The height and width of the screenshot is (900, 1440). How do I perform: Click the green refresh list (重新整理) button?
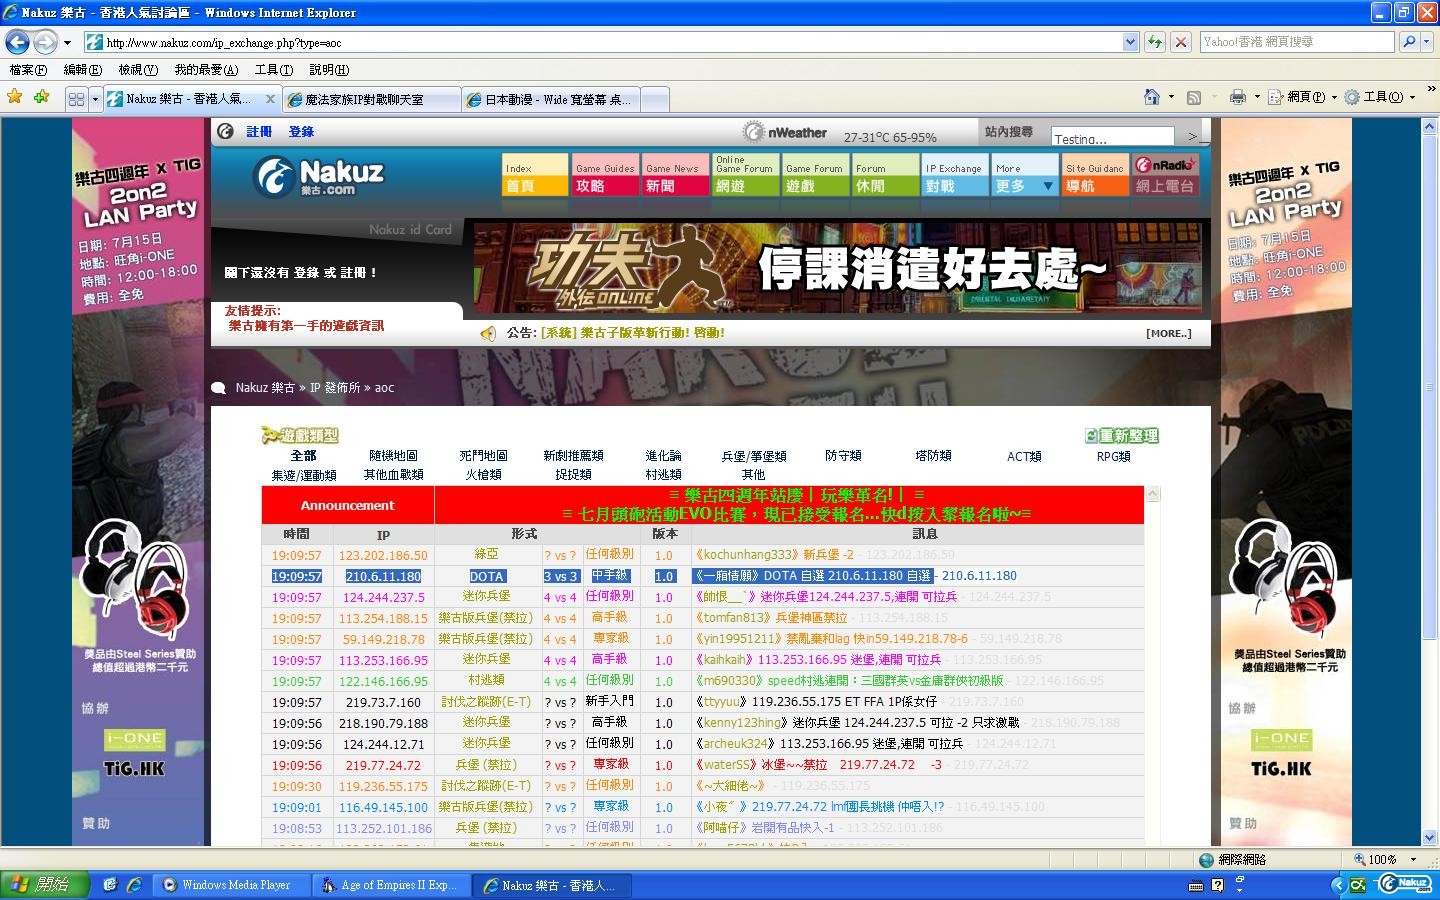point(1122,436)
